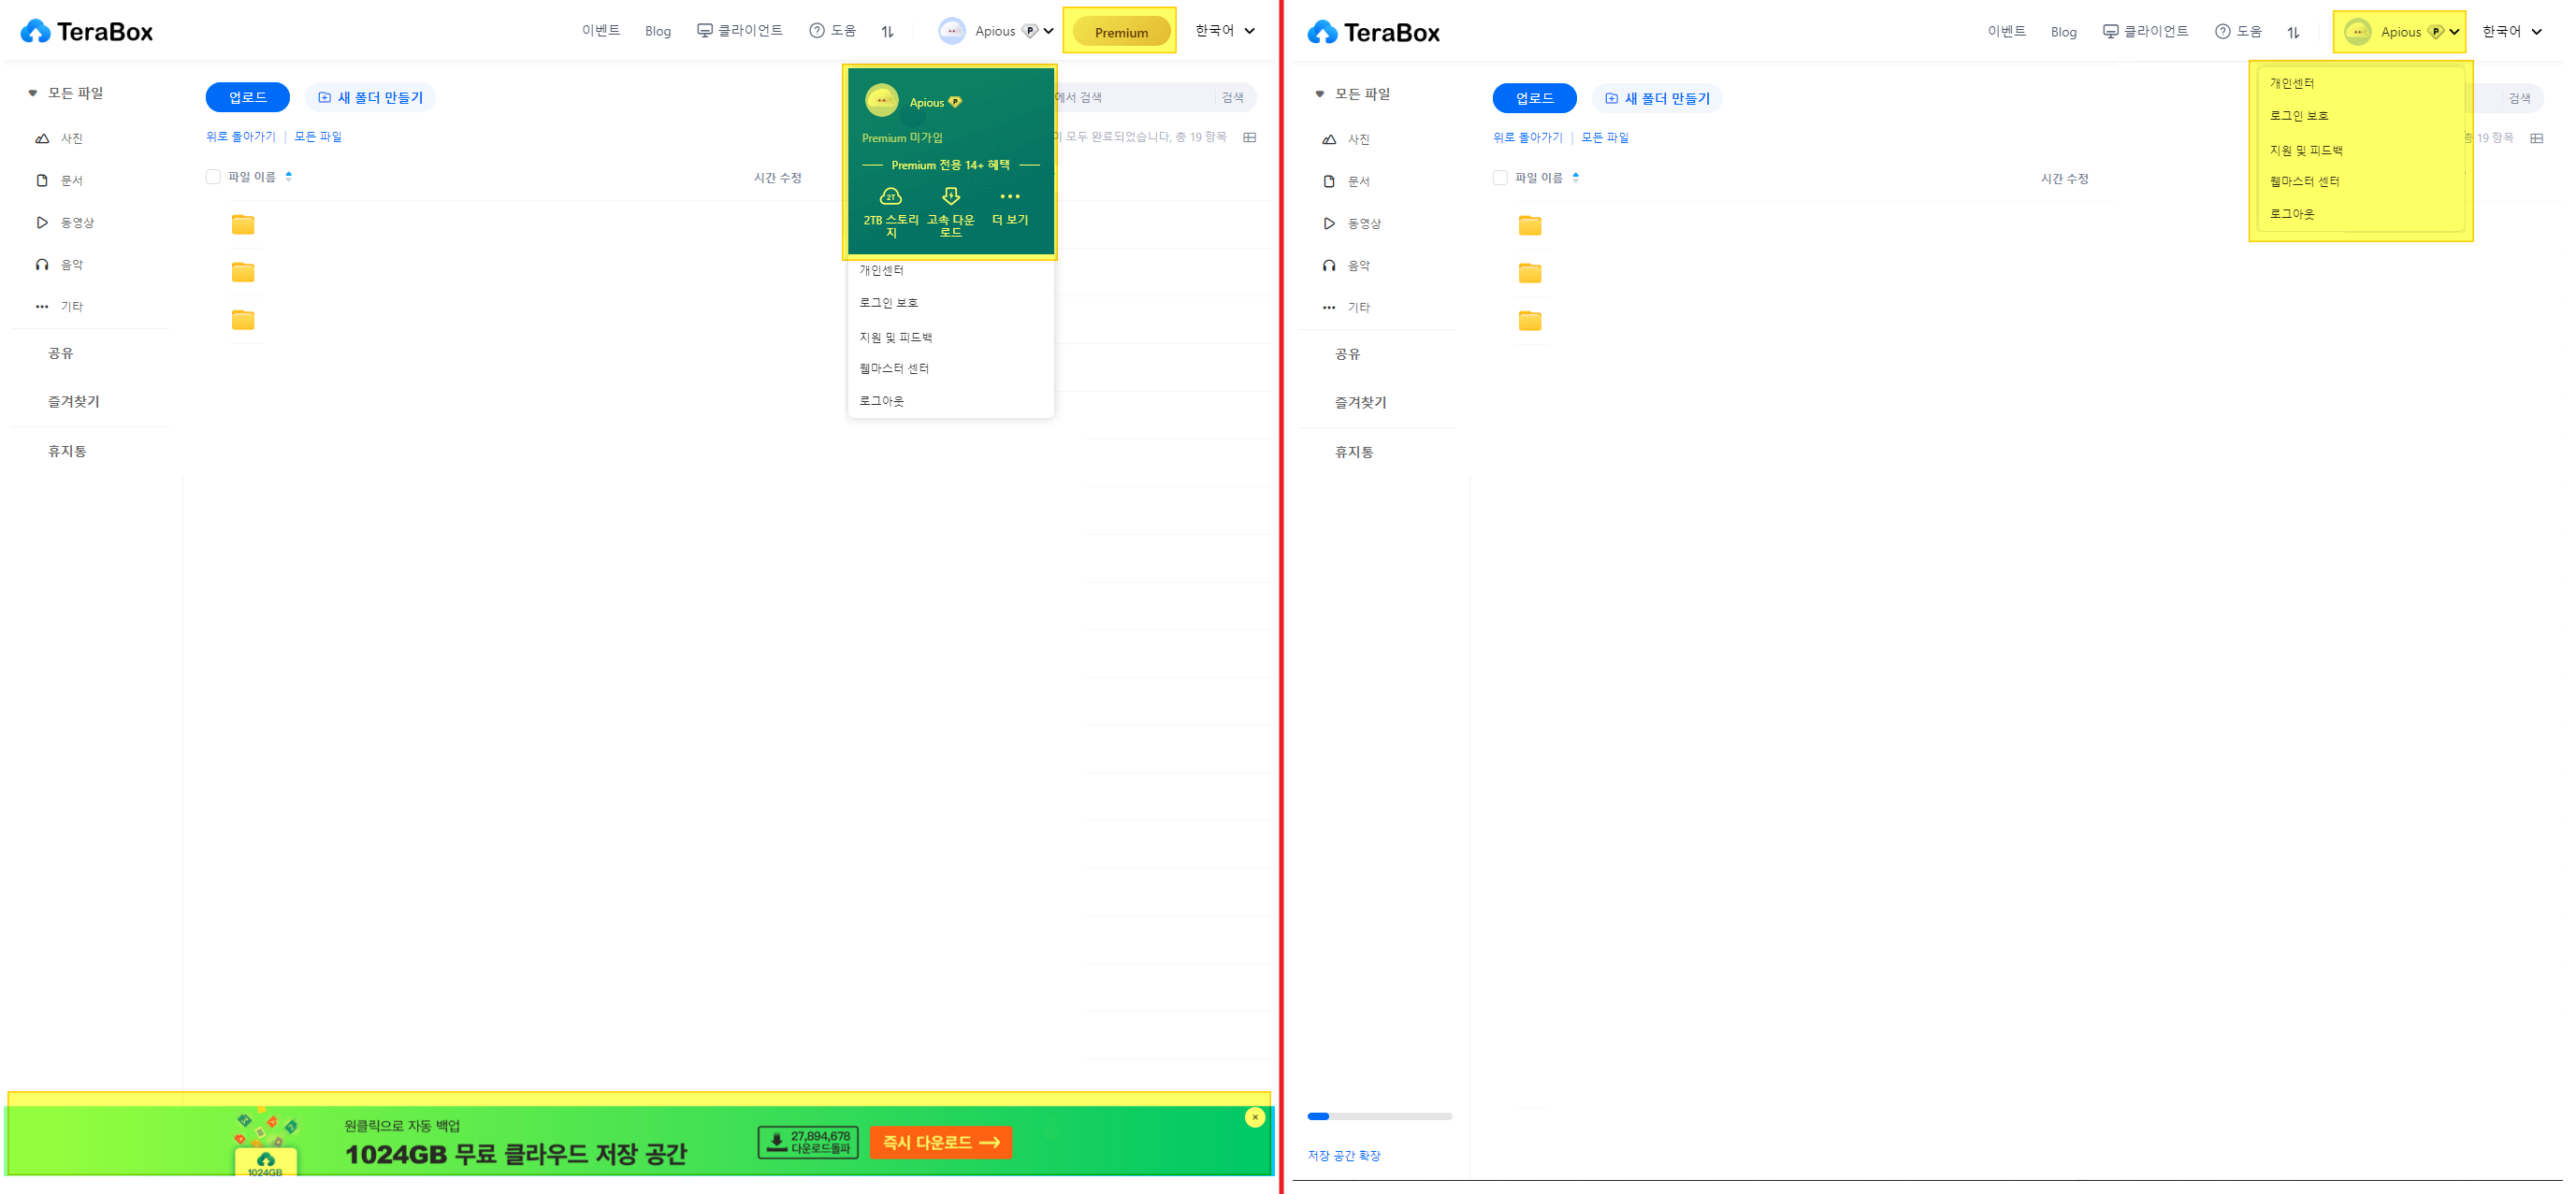2576x1194 pixels.
Task: Open the transfer list arrows icon in left header
Action: (x=887, y=32)
